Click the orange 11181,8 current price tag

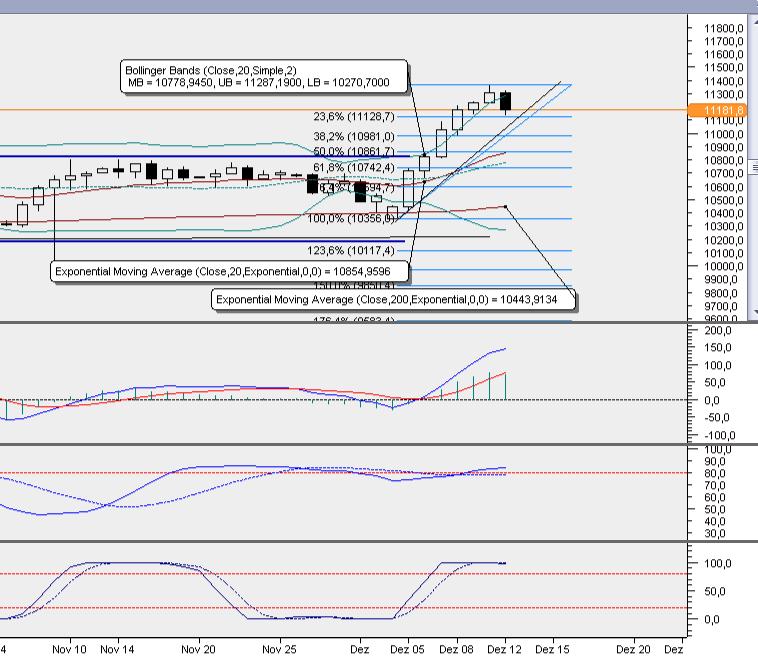(724, 109)
